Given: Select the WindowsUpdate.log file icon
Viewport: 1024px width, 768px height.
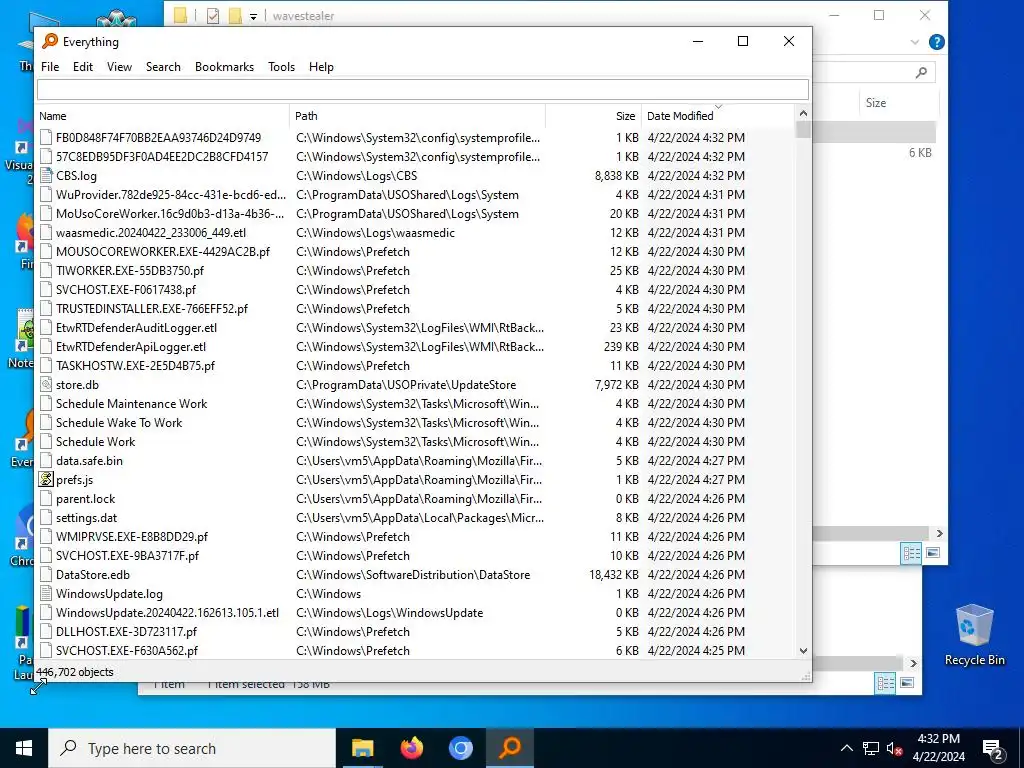Looking at the screenshot, I should pos(46,594).
